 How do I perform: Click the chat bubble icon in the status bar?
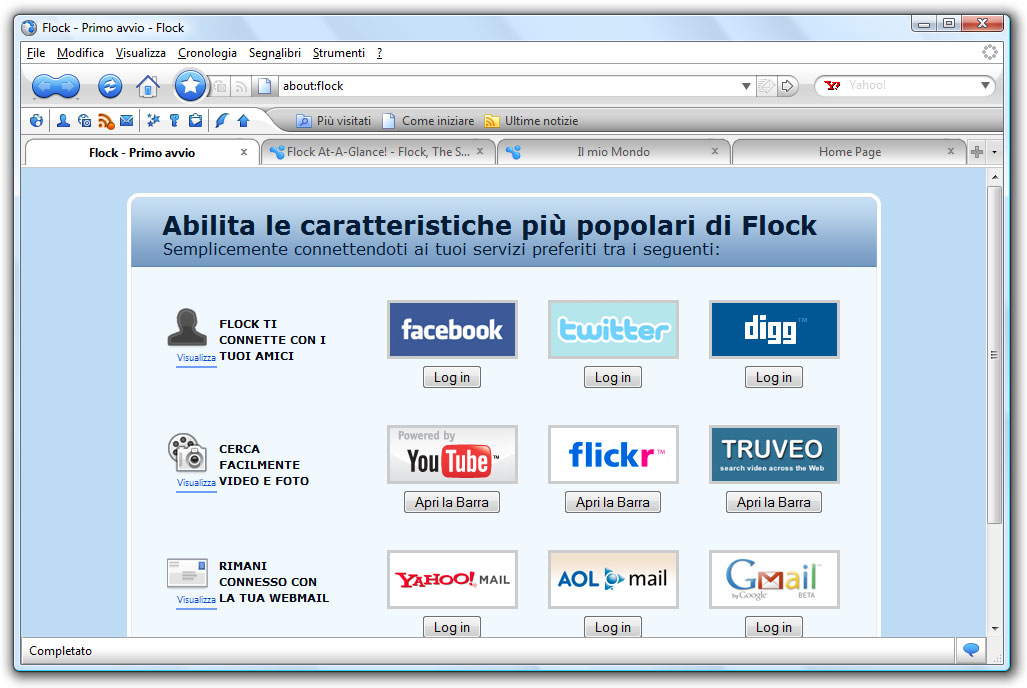coord(971,649)
